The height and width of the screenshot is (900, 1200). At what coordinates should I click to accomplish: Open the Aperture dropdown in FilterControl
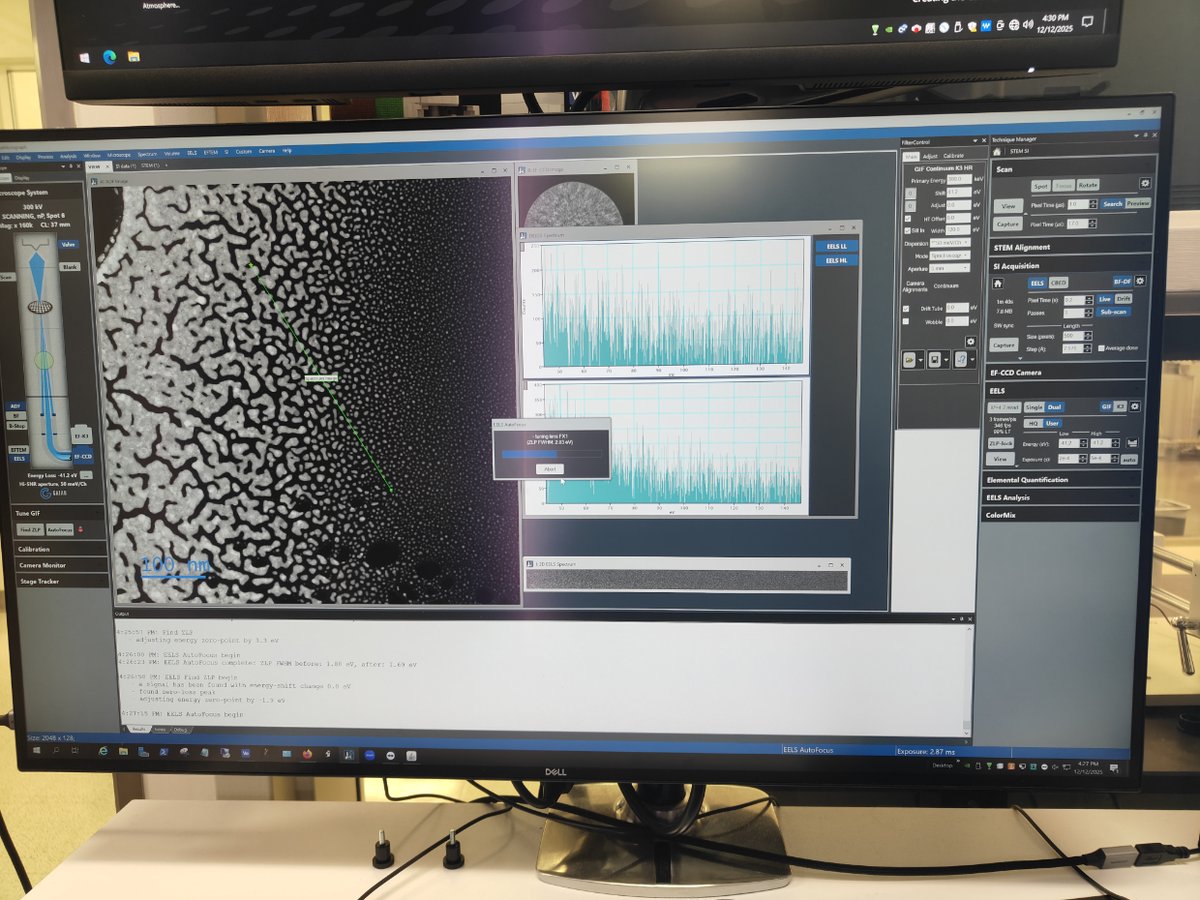tap(950, 268)
